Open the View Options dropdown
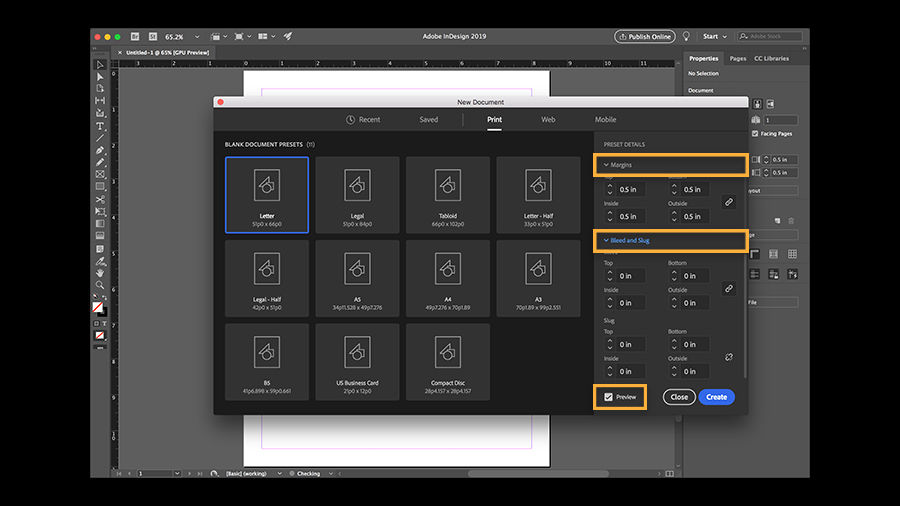 coord(219,36)
